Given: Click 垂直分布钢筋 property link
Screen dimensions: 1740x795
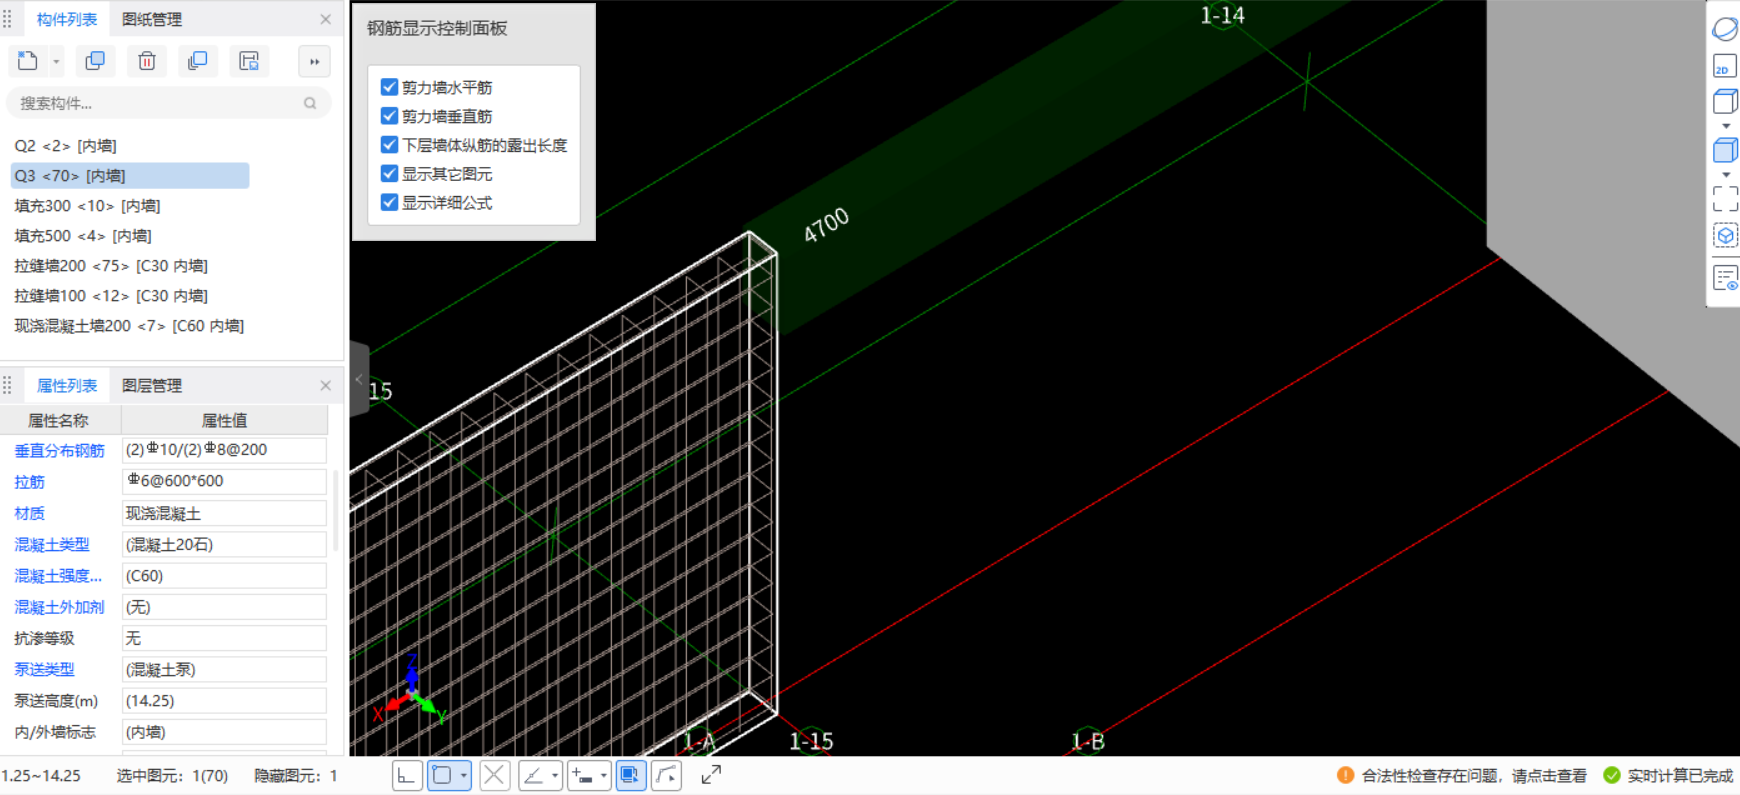Looking at the screenshot, I should coord(59,451).
